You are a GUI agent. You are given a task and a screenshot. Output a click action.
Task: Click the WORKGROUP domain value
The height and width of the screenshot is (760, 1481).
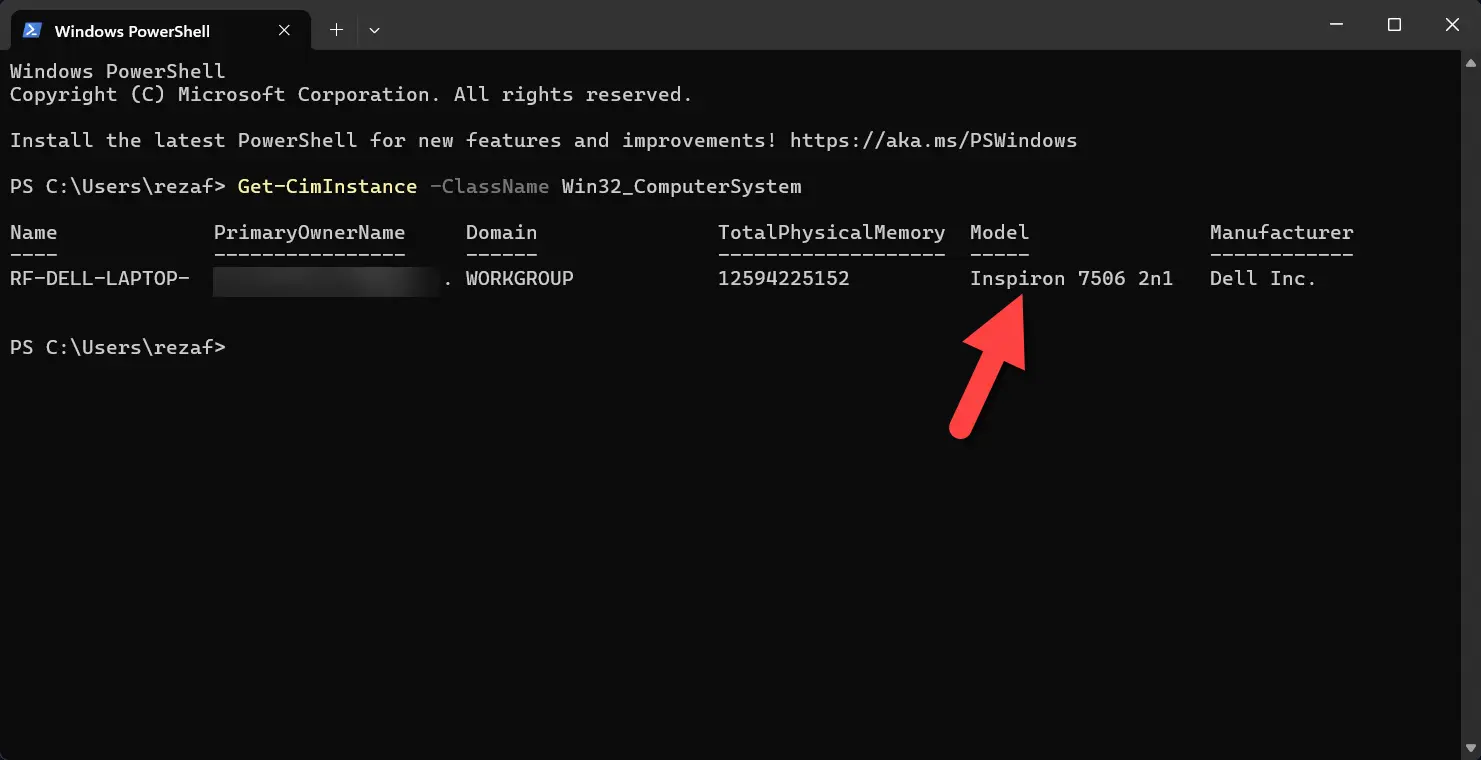pyautogui.click(x=519, y=278)
